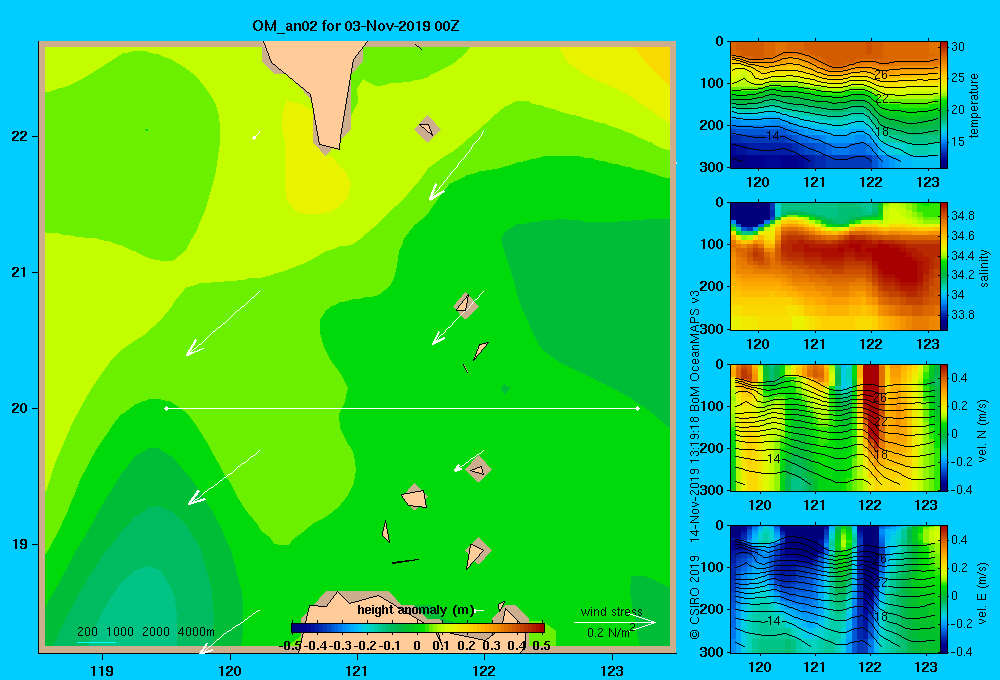Click the "100" depth label of the temperature panel

coord(711,83)
